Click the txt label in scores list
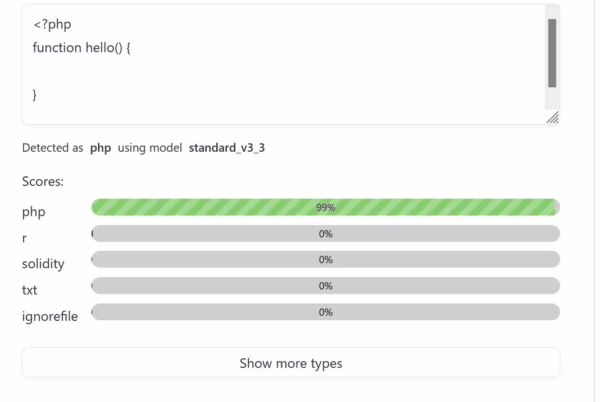Screen dimensions: 600x402 click(x=30, y=290)
